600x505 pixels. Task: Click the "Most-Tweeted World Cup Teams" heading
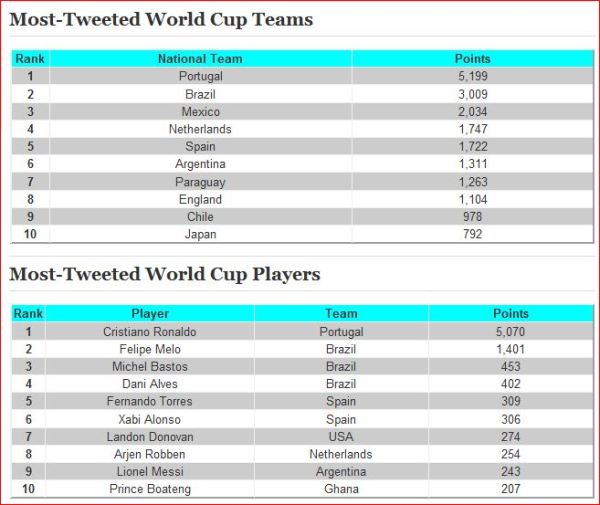[161, 20]
